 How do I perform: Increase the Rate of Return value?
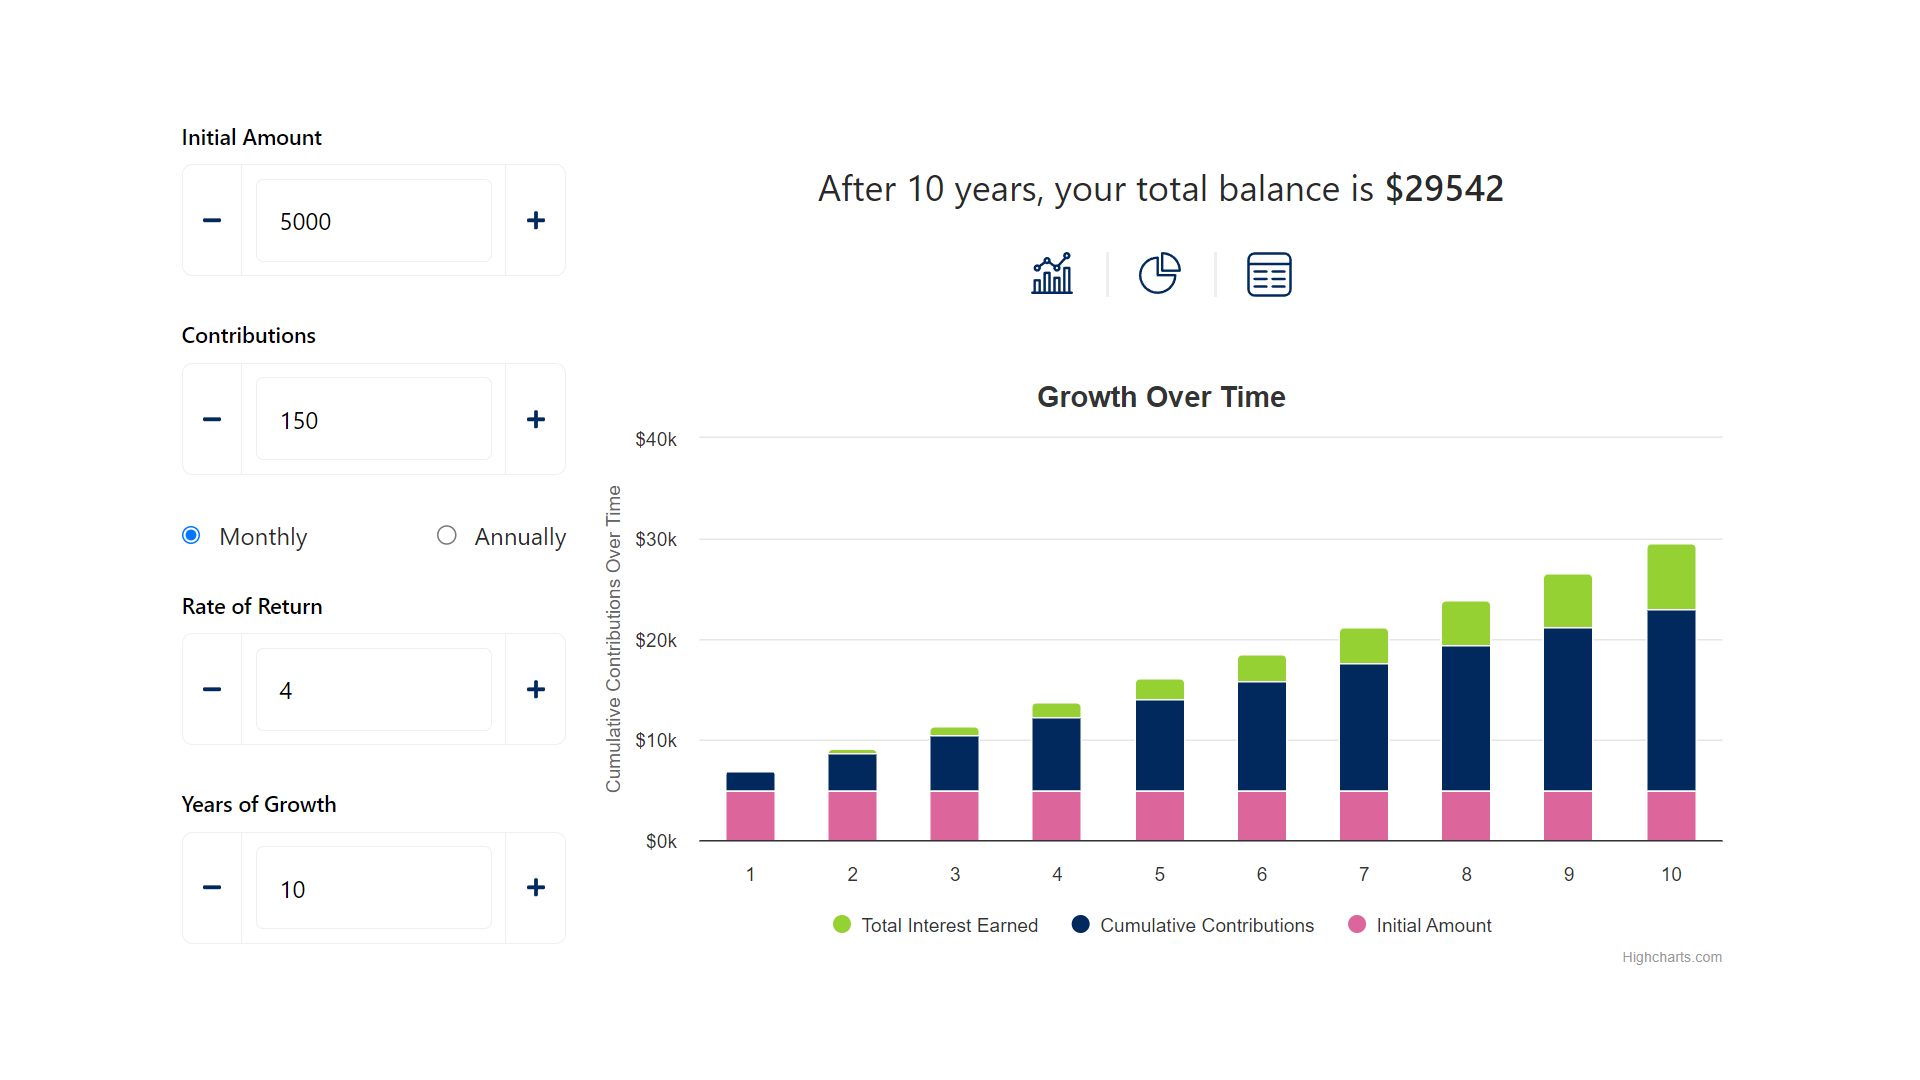pyautogui.click(x=535, y=688)
